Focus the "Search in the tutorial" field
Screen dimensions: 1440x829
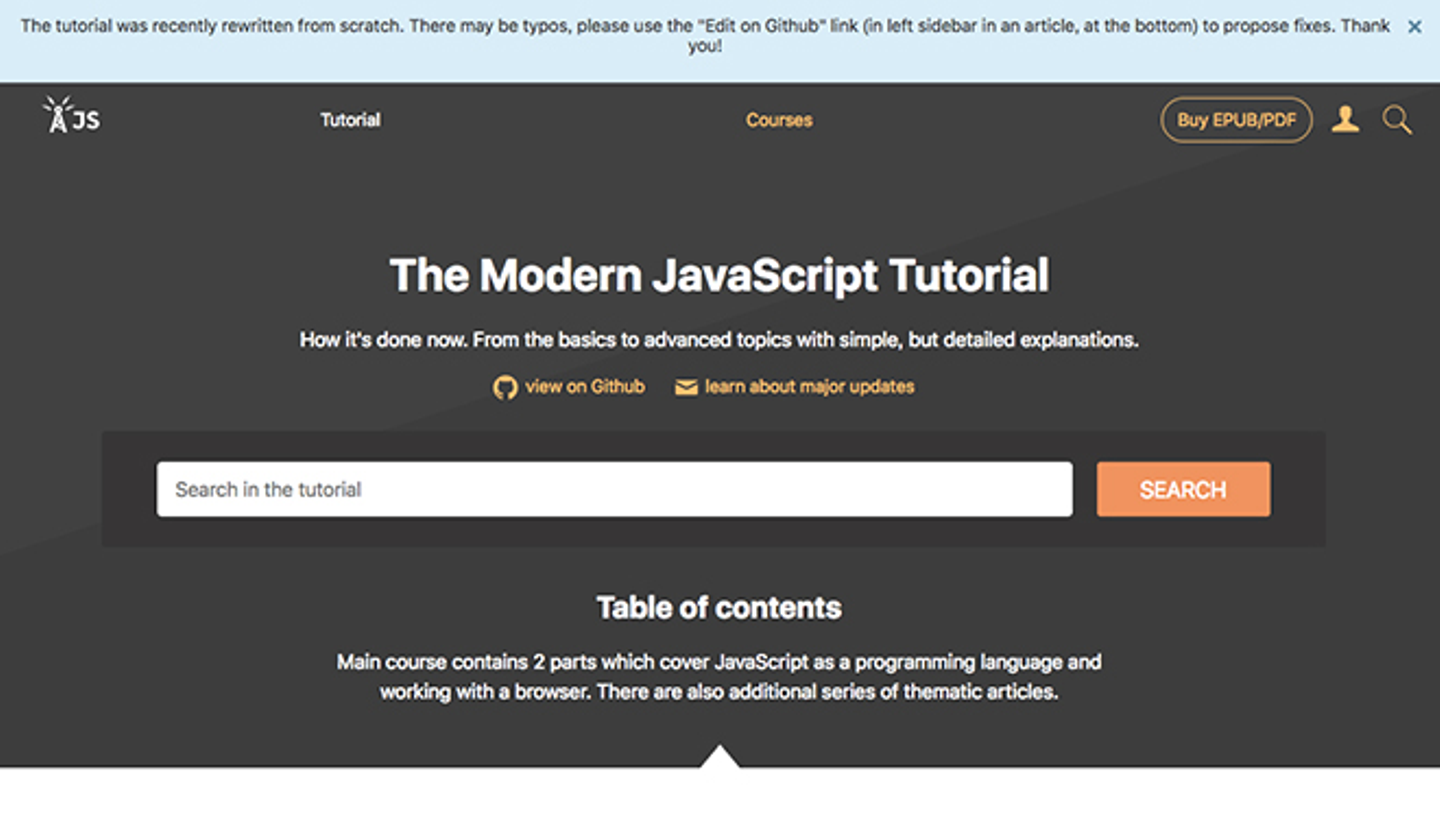[614, 489]
